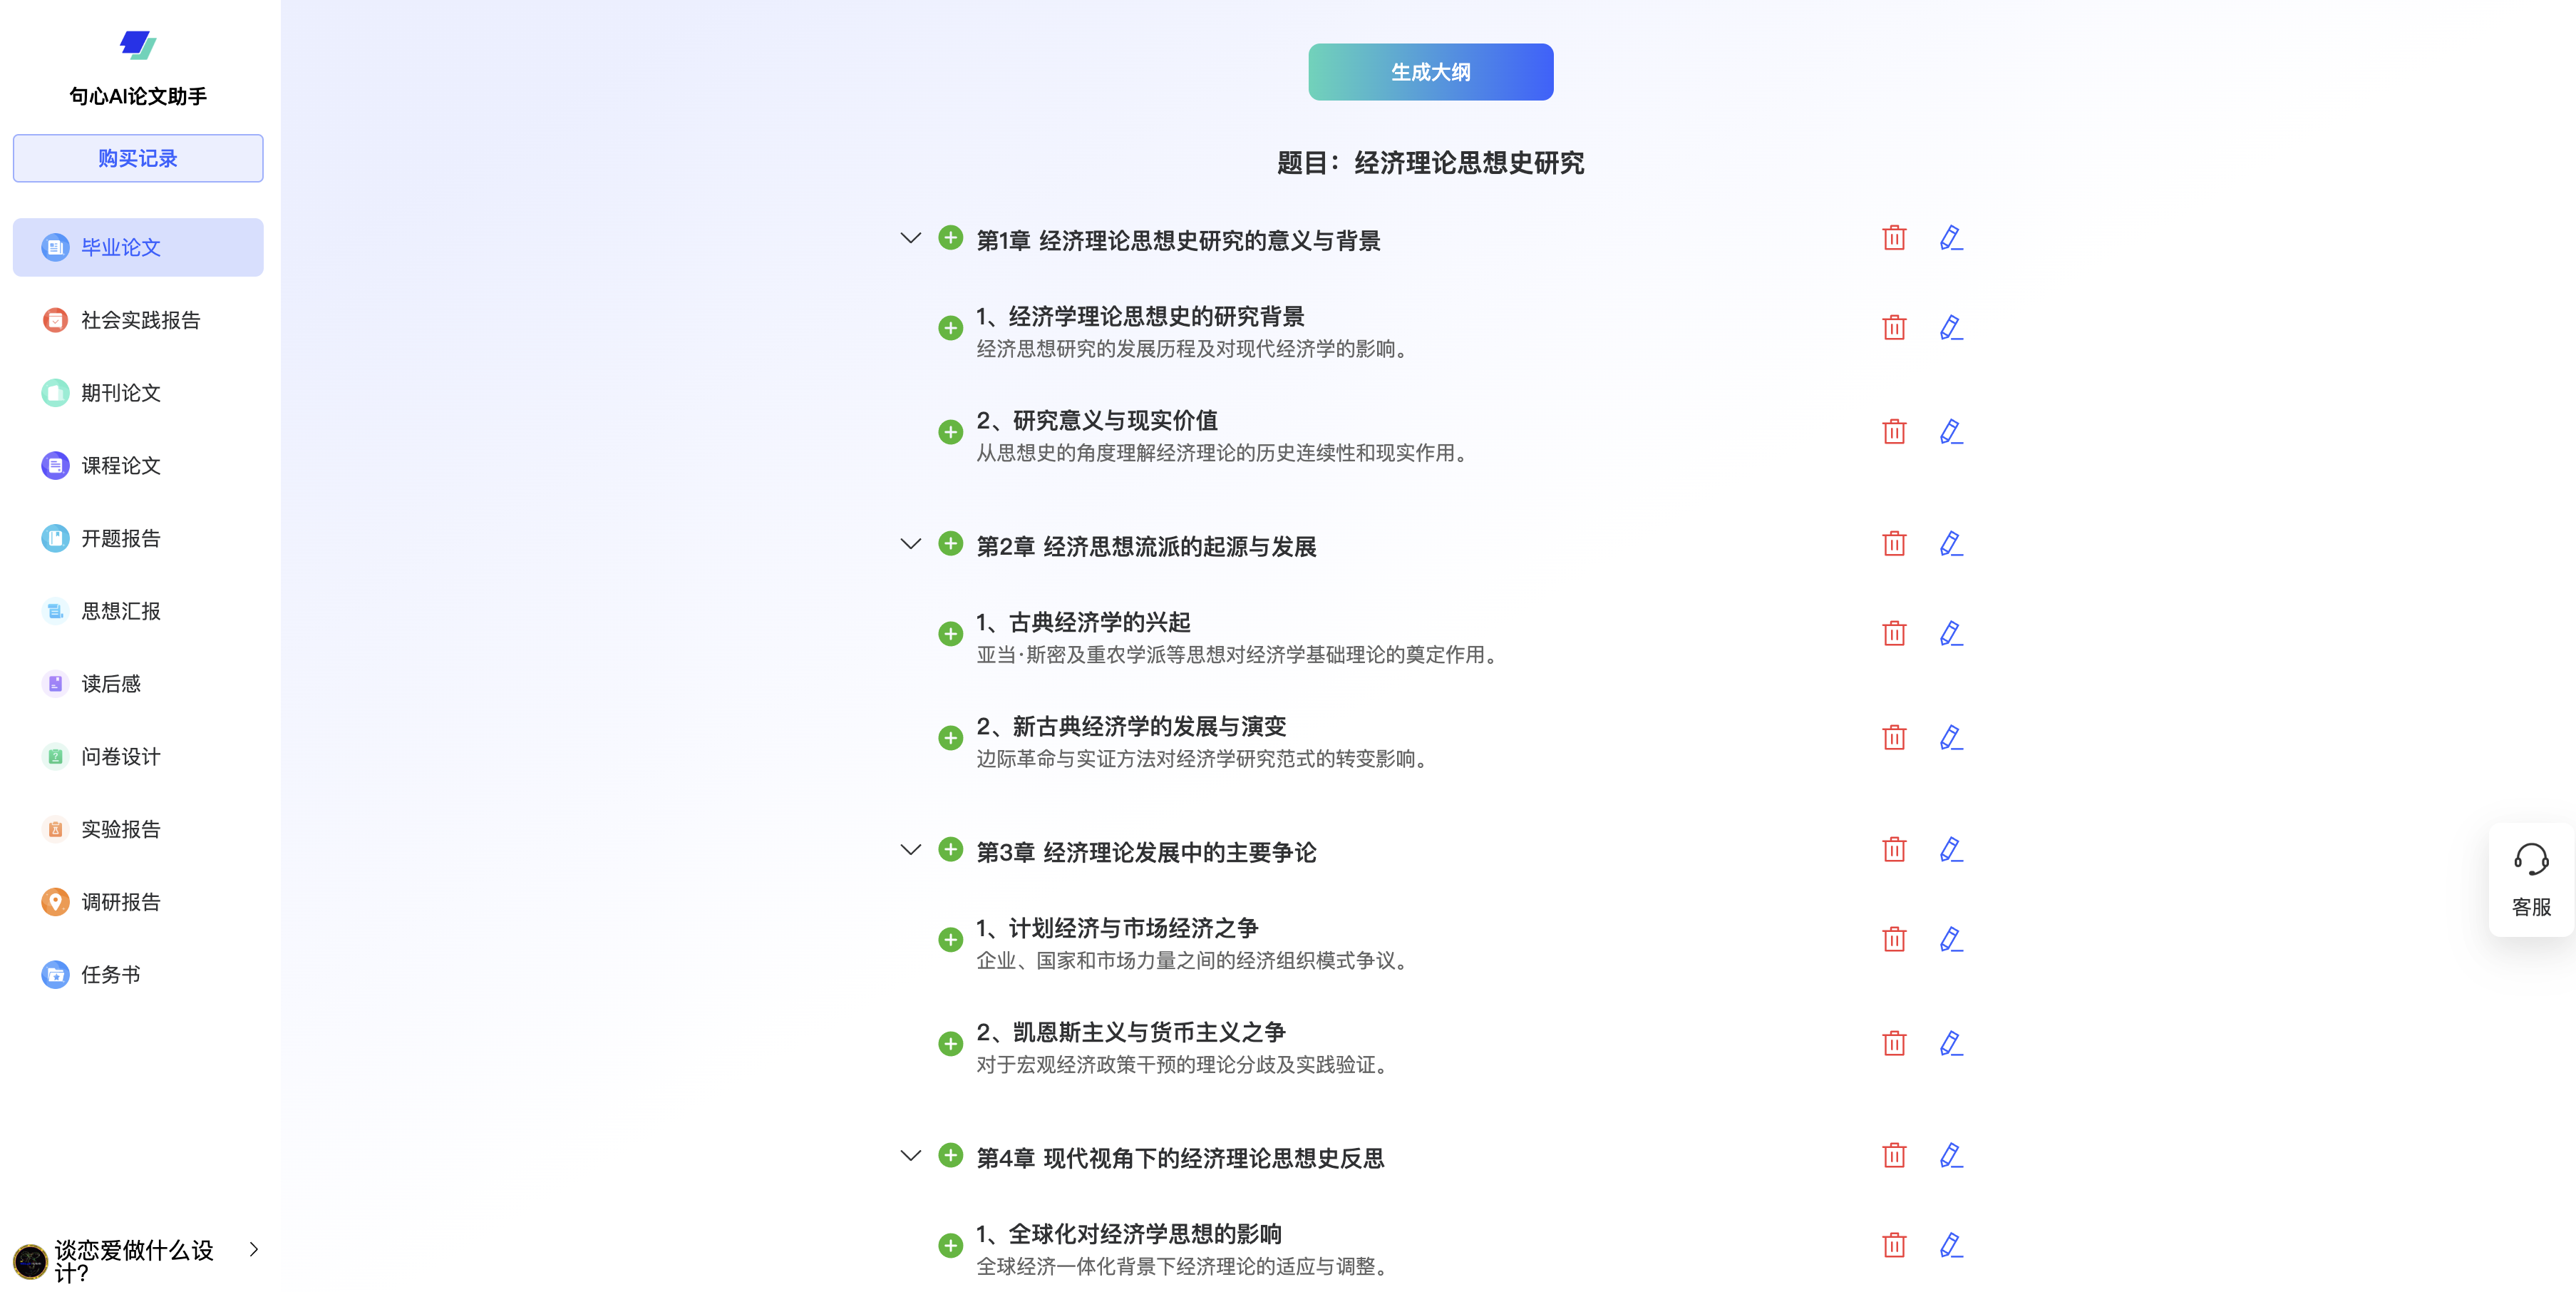
Task: Click green plus beside 凯恩斯主义与货币主义之争
Action: click(x=950, y=1044)
